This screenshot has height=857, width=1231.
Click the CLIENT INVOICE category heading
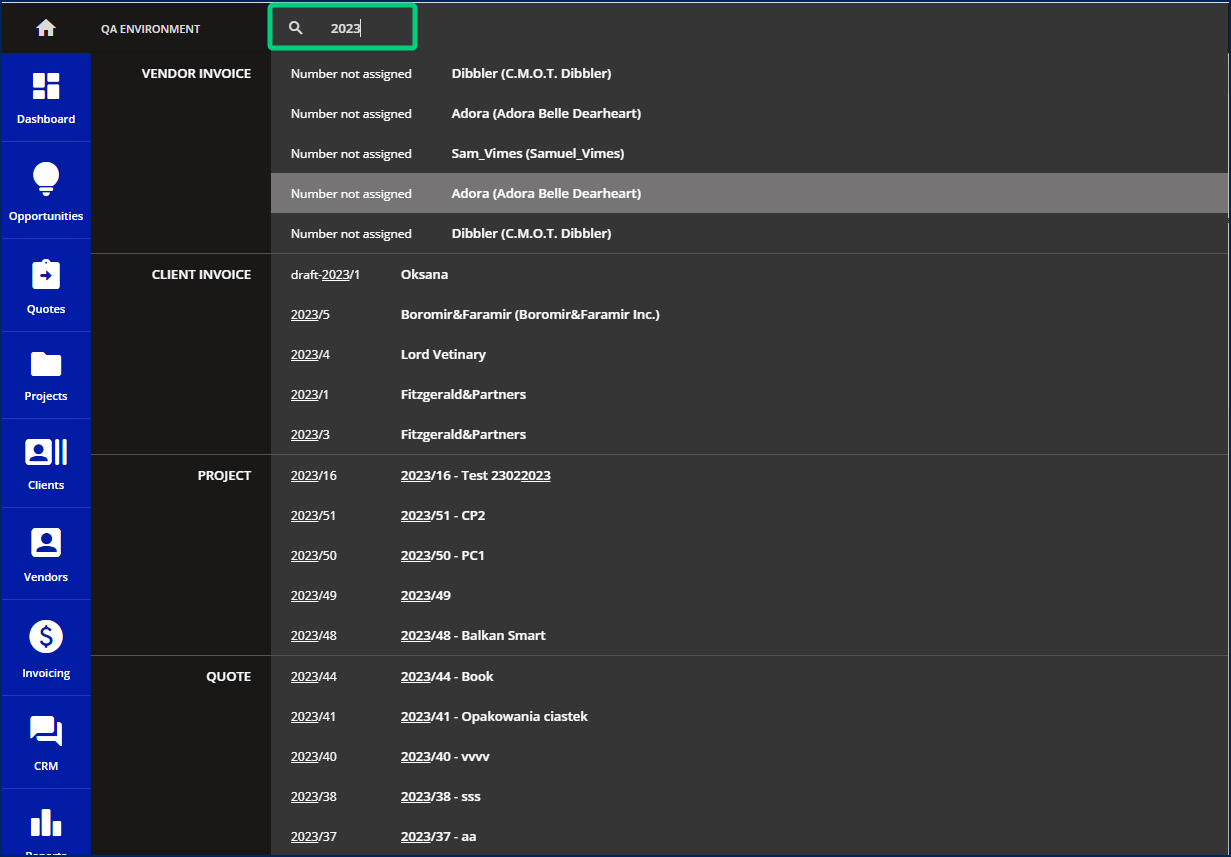[x=201, y=274]
